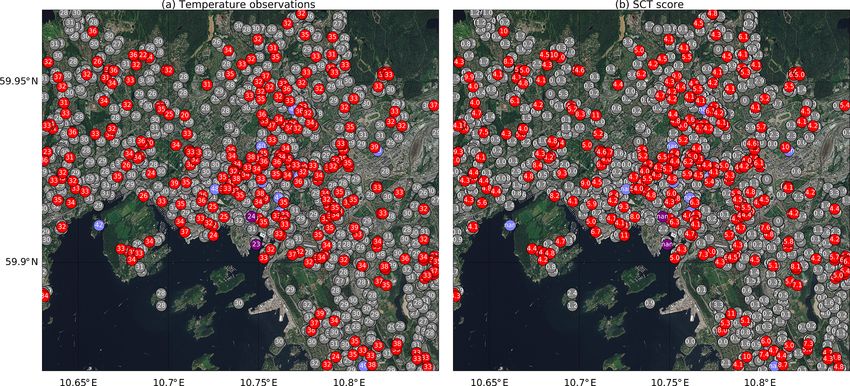Click the purple 23 temperature marker
This screenshot has height=386, width=850.
coord(256,245)
